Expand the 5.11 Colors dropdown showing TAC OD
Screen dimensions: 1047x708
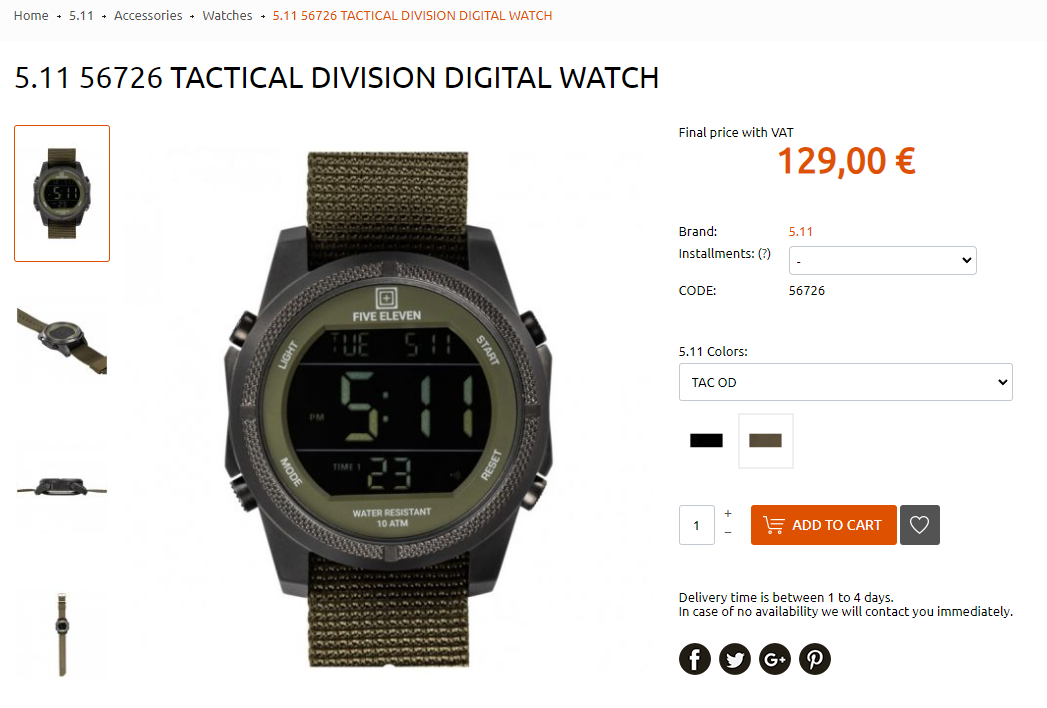(x=845, y=382)
